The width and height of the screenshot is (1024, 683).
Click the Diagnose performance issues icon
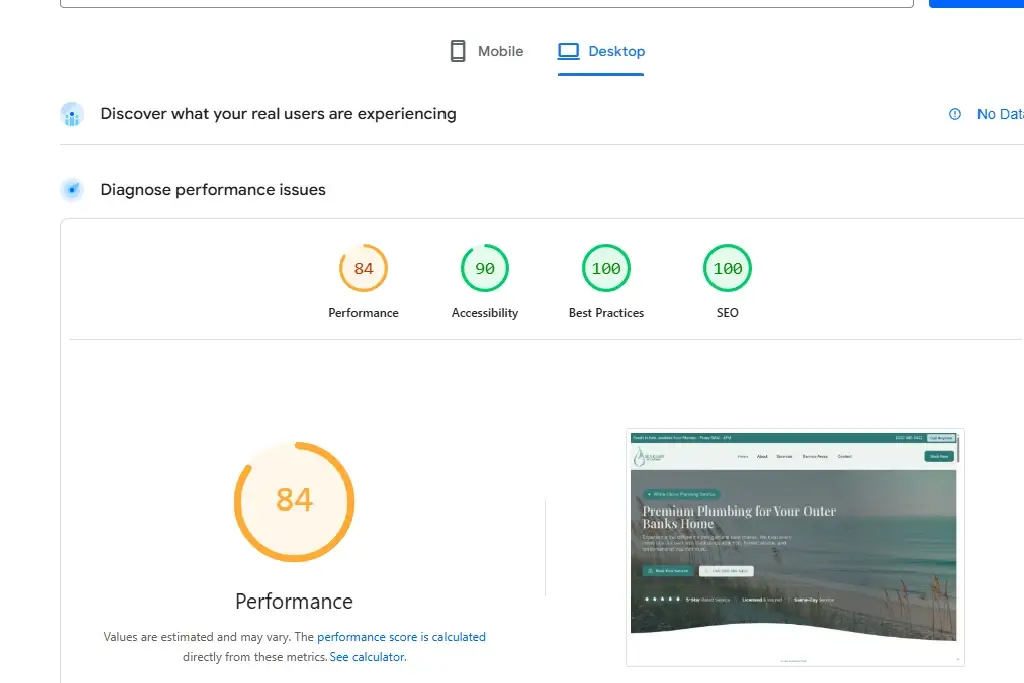point(72,190)
